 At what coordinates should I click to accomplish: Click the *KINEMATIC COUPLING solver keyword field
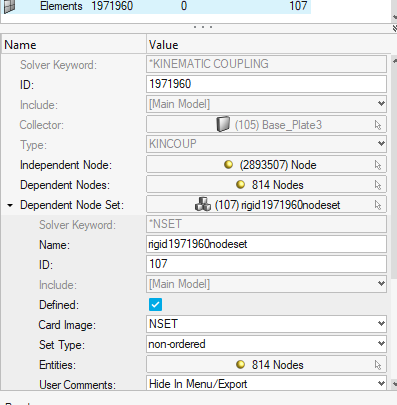(266, 64)
